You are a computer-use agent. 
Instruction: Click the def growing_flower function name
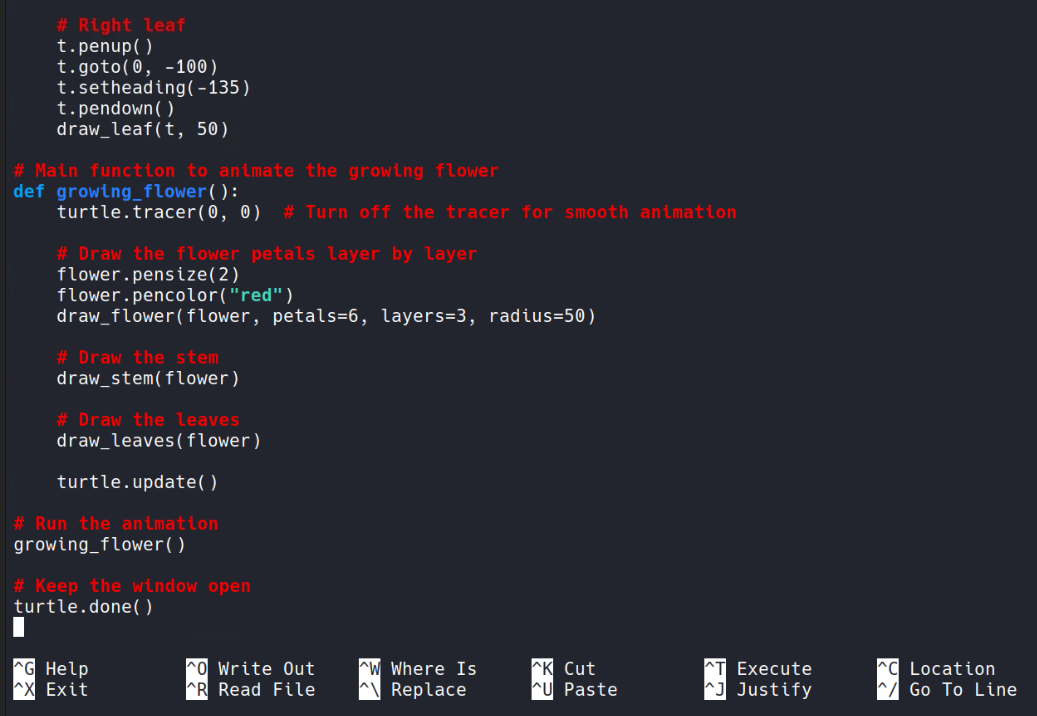point(132,192)
